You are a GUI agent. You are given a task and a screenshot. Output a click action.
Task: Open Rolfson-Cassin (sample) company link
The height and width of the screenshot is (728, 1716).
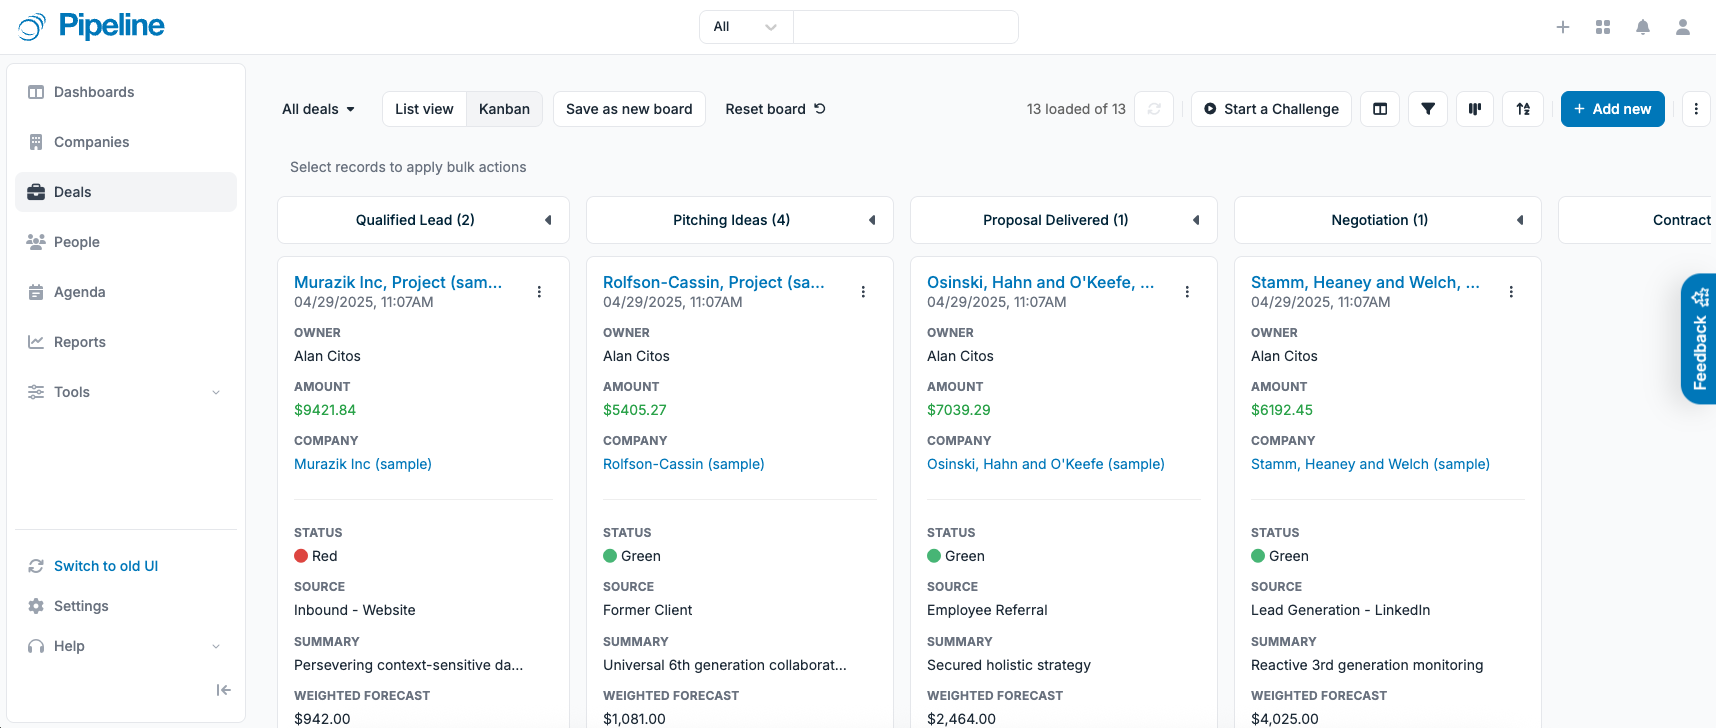point(683,464)
